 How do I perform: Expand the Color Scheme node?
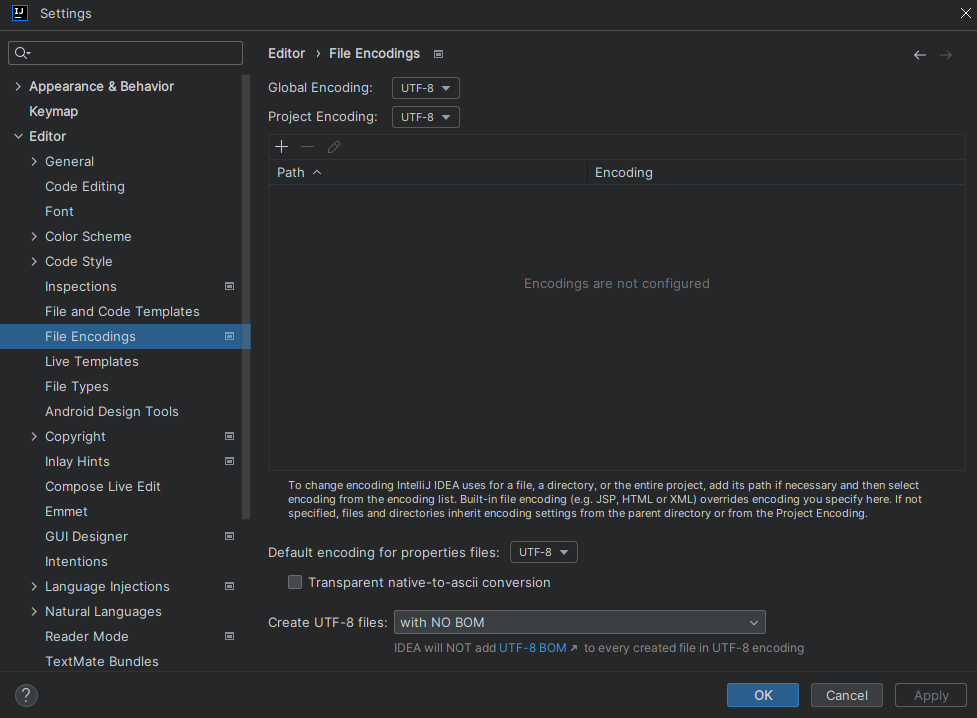(x=34, y=236)
